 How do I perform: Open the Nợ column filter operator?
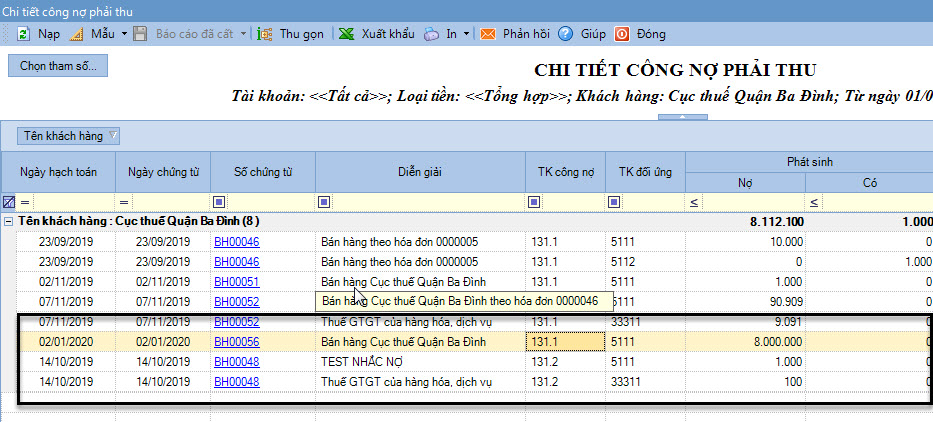(x=694, y=203)
